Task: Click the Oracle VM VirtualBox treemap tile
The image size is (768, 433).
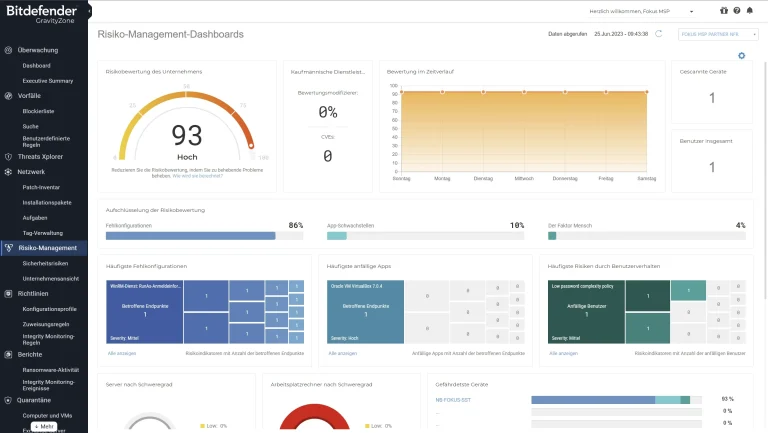Action: 365,312
